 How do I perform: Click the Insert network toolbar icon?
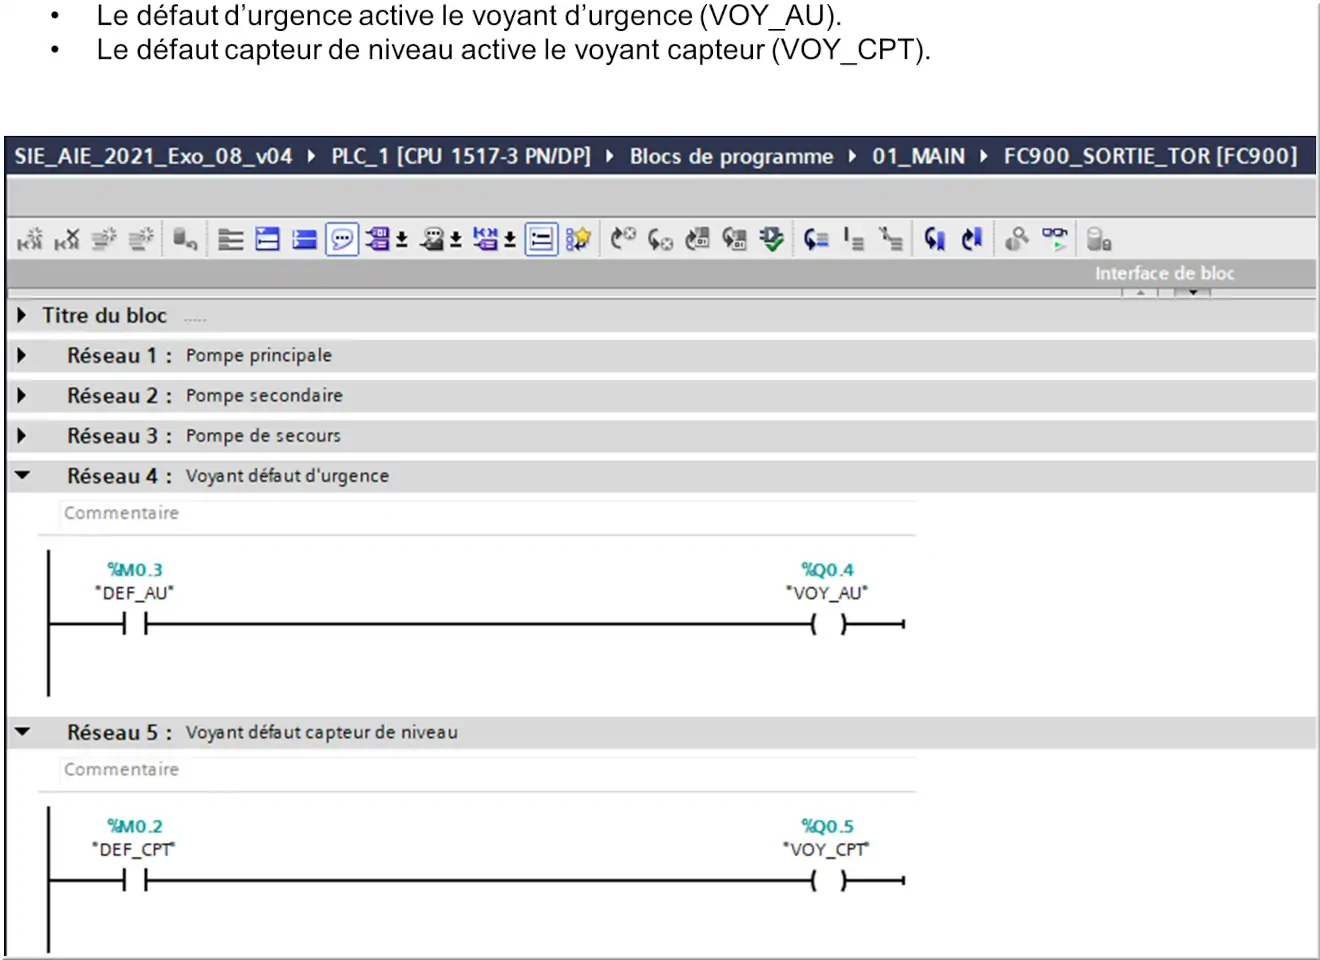(30, 239)
